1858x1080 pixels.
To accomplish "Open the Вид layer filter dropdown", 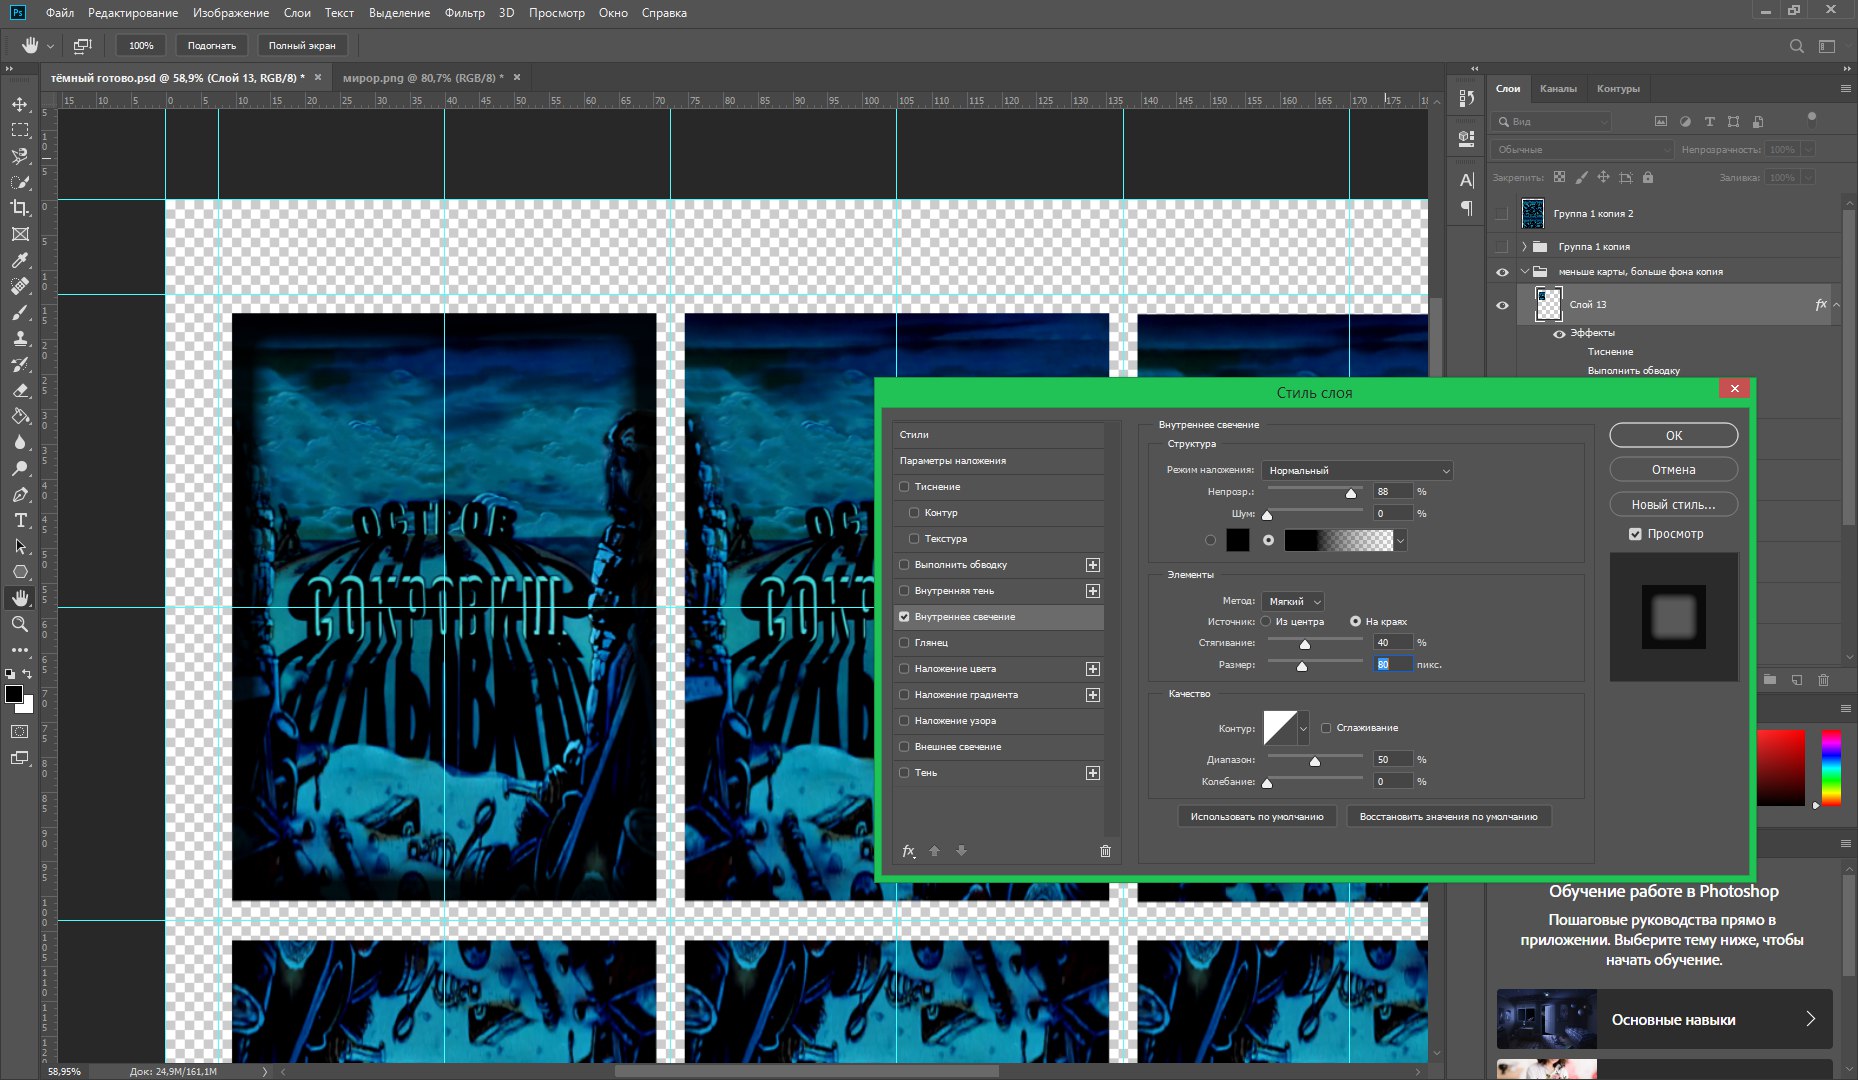I will [x=1551, y=122].
